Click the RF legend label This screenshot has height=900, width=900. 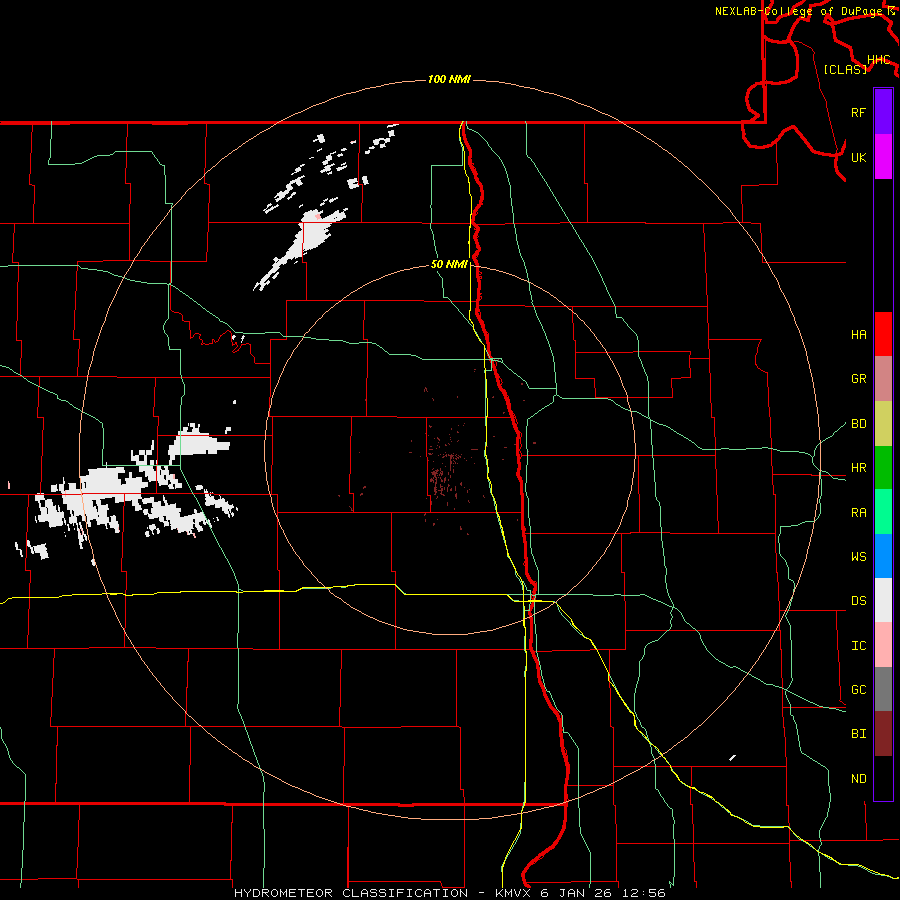(859, 112)
